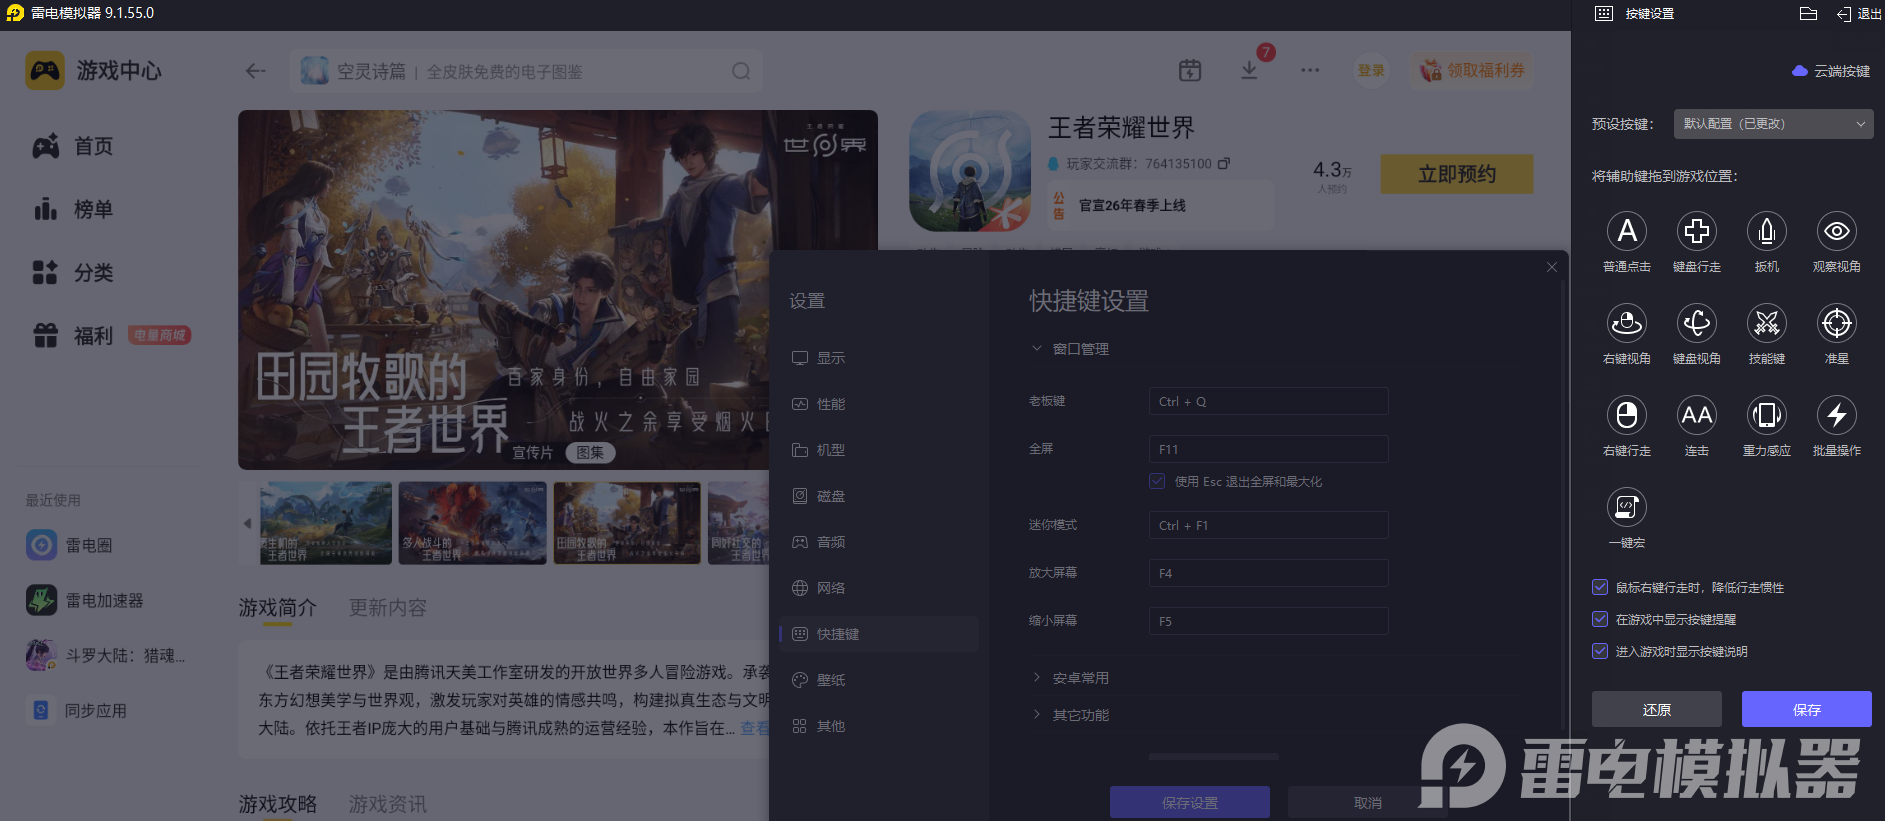
Task: Select the 键盘行走 D-pad icon
Action: (x=1697, y=232)
